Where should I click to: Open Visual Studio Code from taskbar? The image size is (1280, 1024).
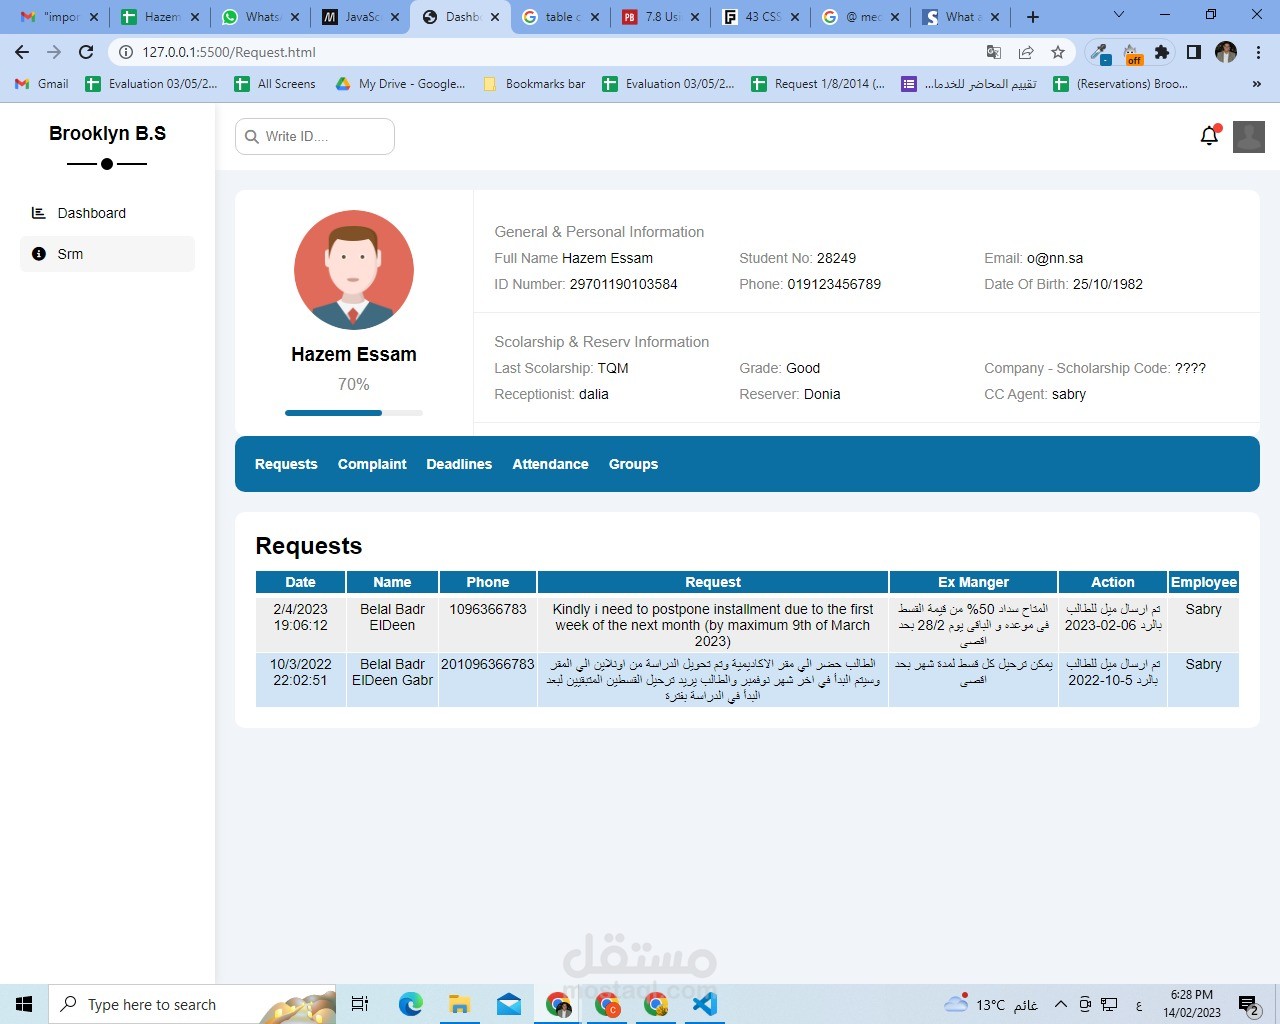[x=705, y=1004]
